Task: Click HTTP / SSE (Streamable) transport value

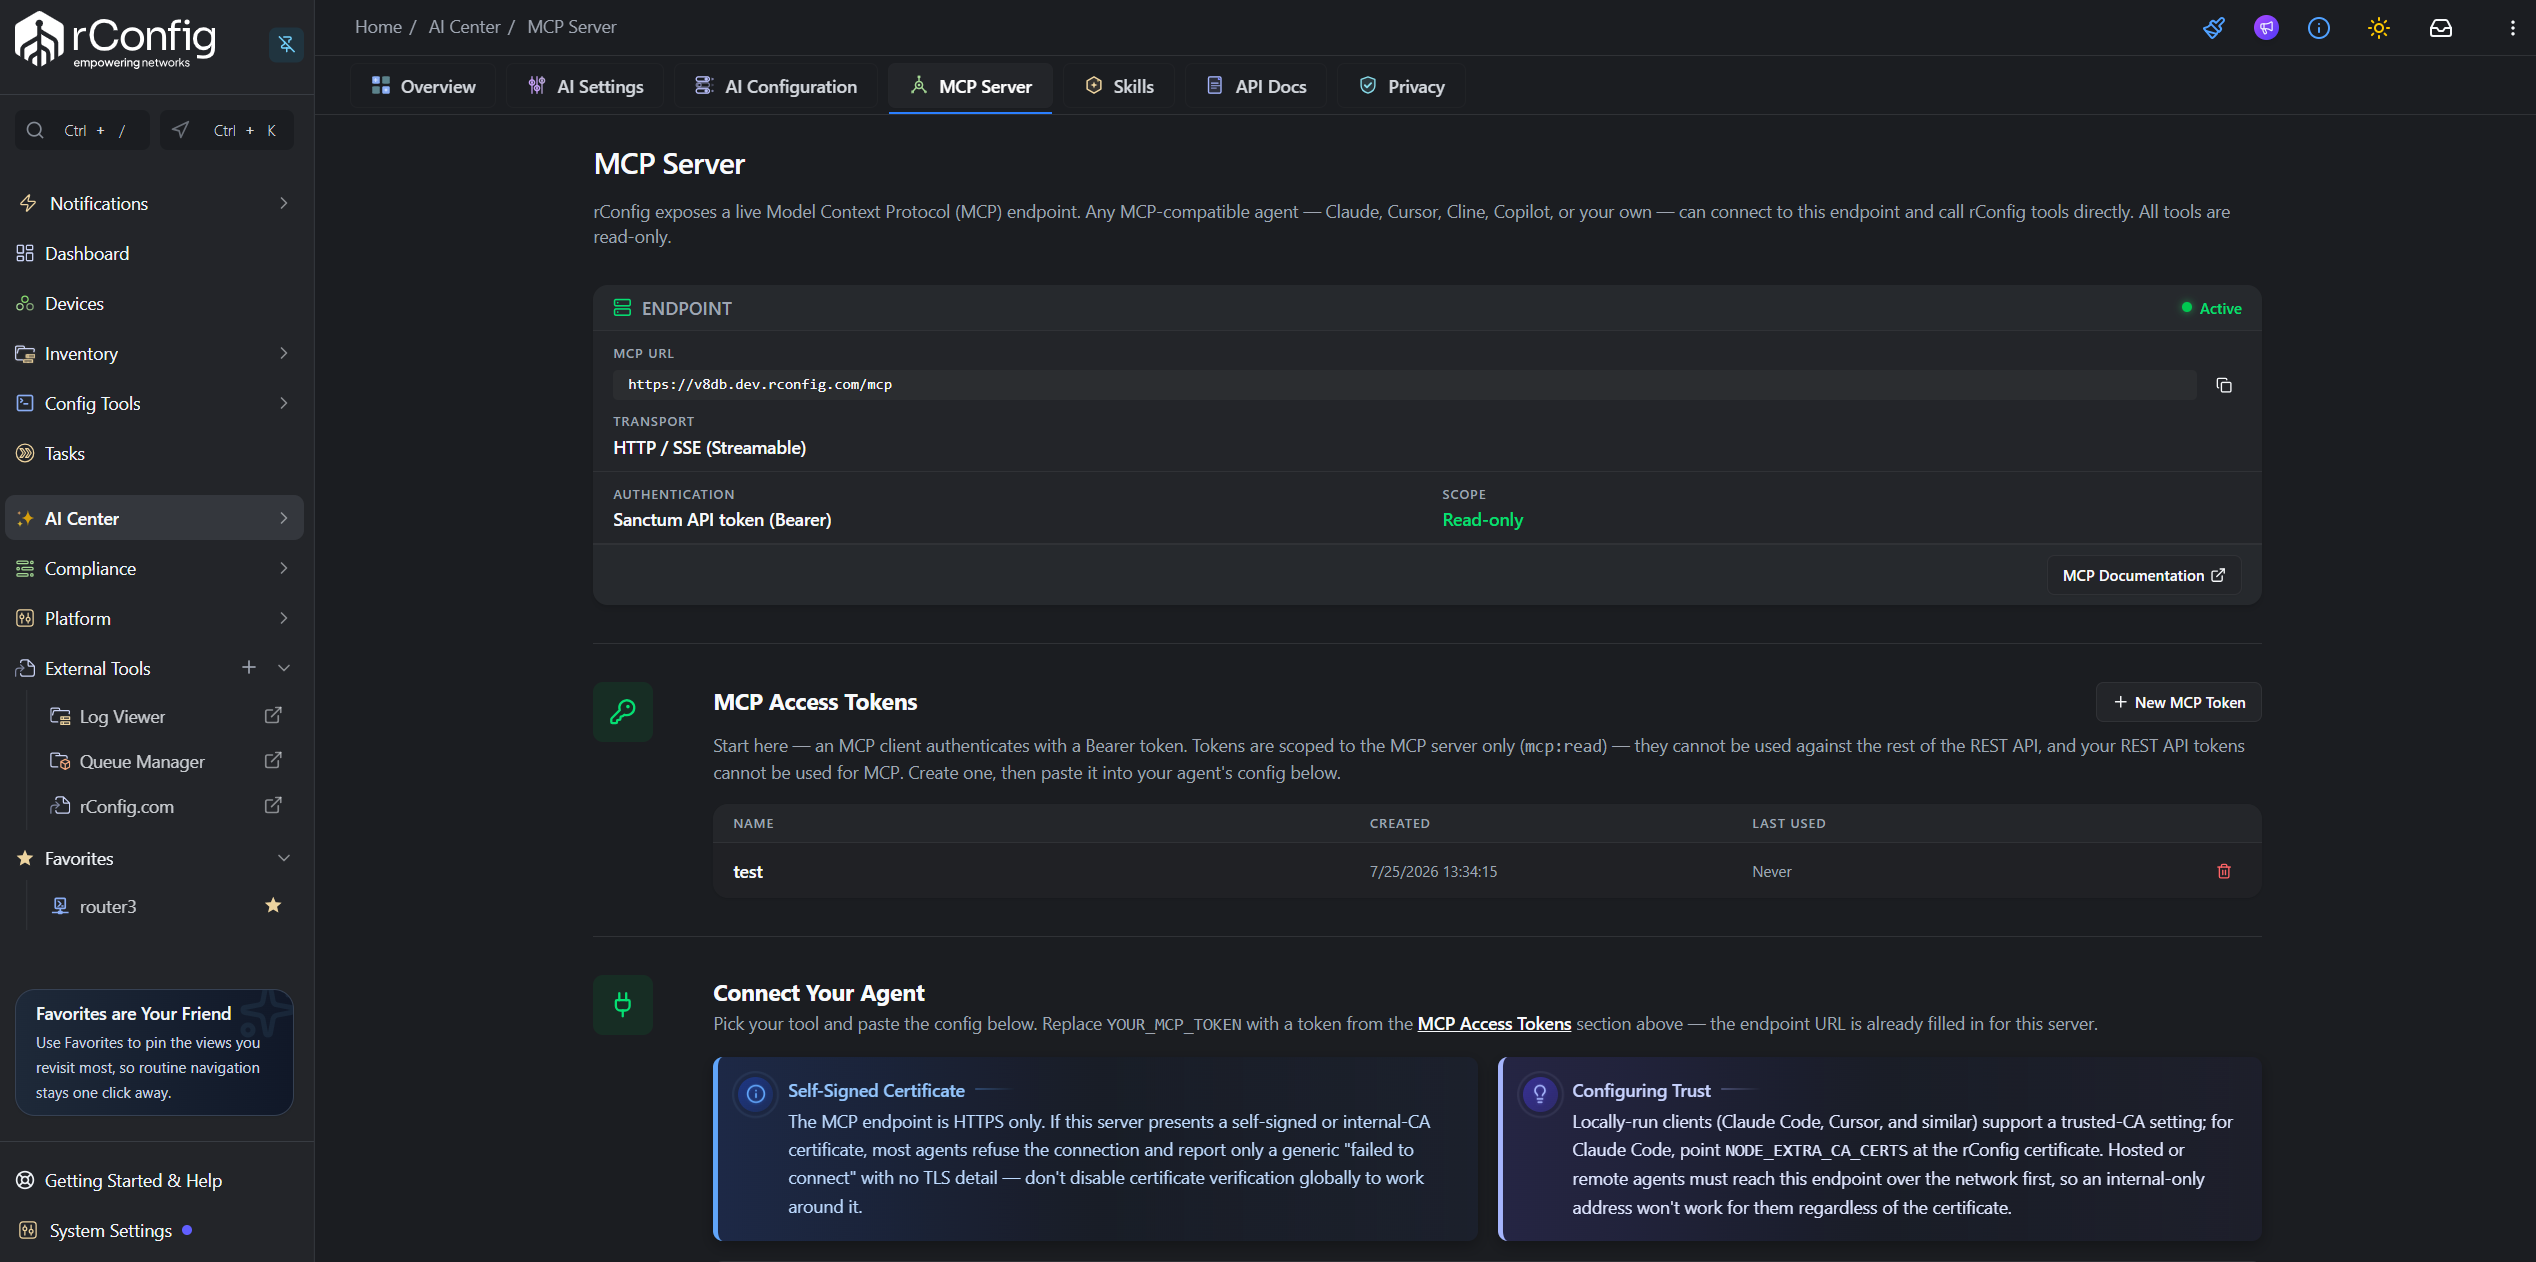Action: tap(709, 448)
